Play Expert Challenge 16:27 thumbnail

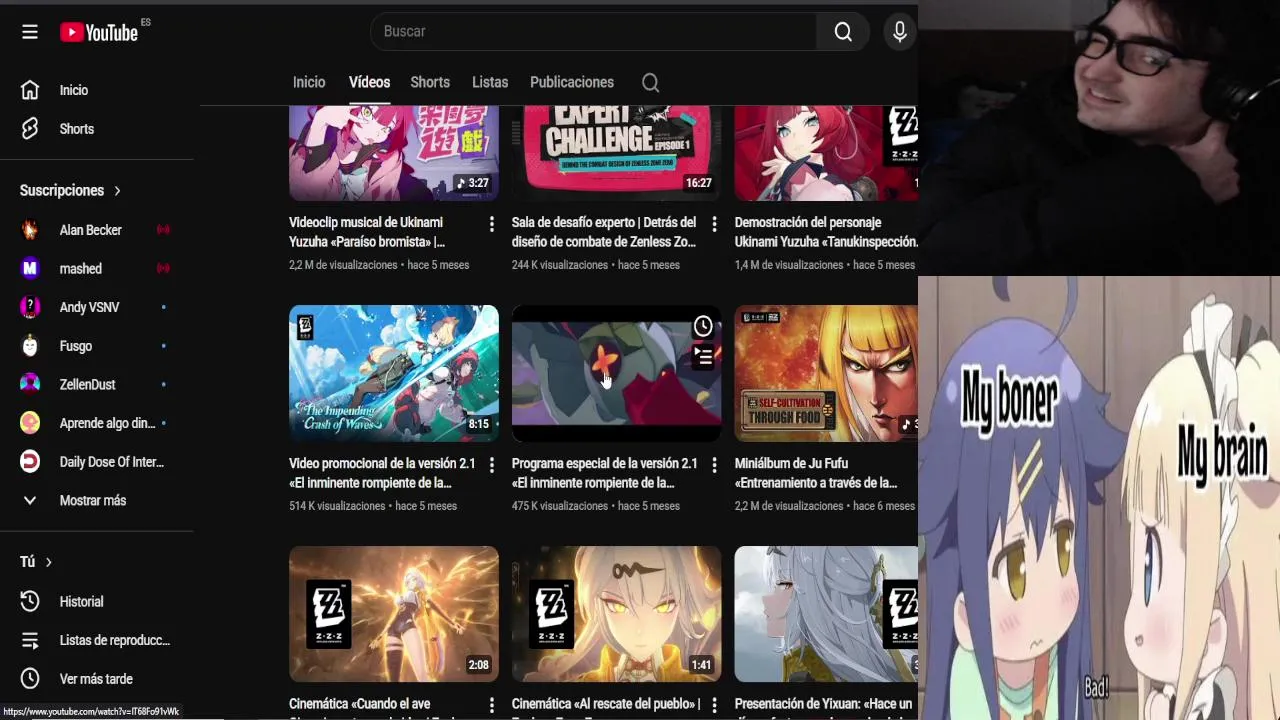pyautogui.click(x=616, y=153)
